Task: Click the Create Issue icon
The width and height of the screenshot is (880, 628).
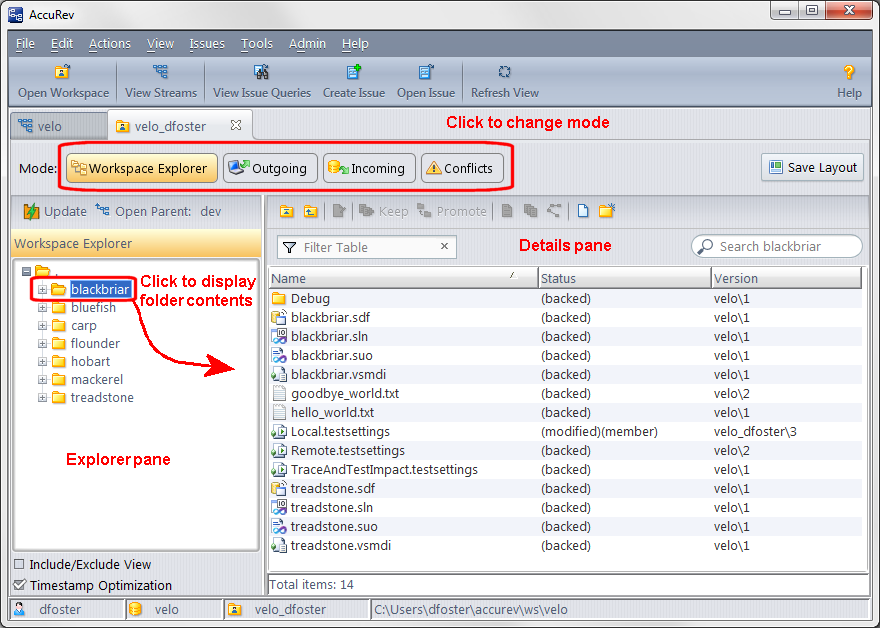Action: pyautogui.click(x=353, y=73)
